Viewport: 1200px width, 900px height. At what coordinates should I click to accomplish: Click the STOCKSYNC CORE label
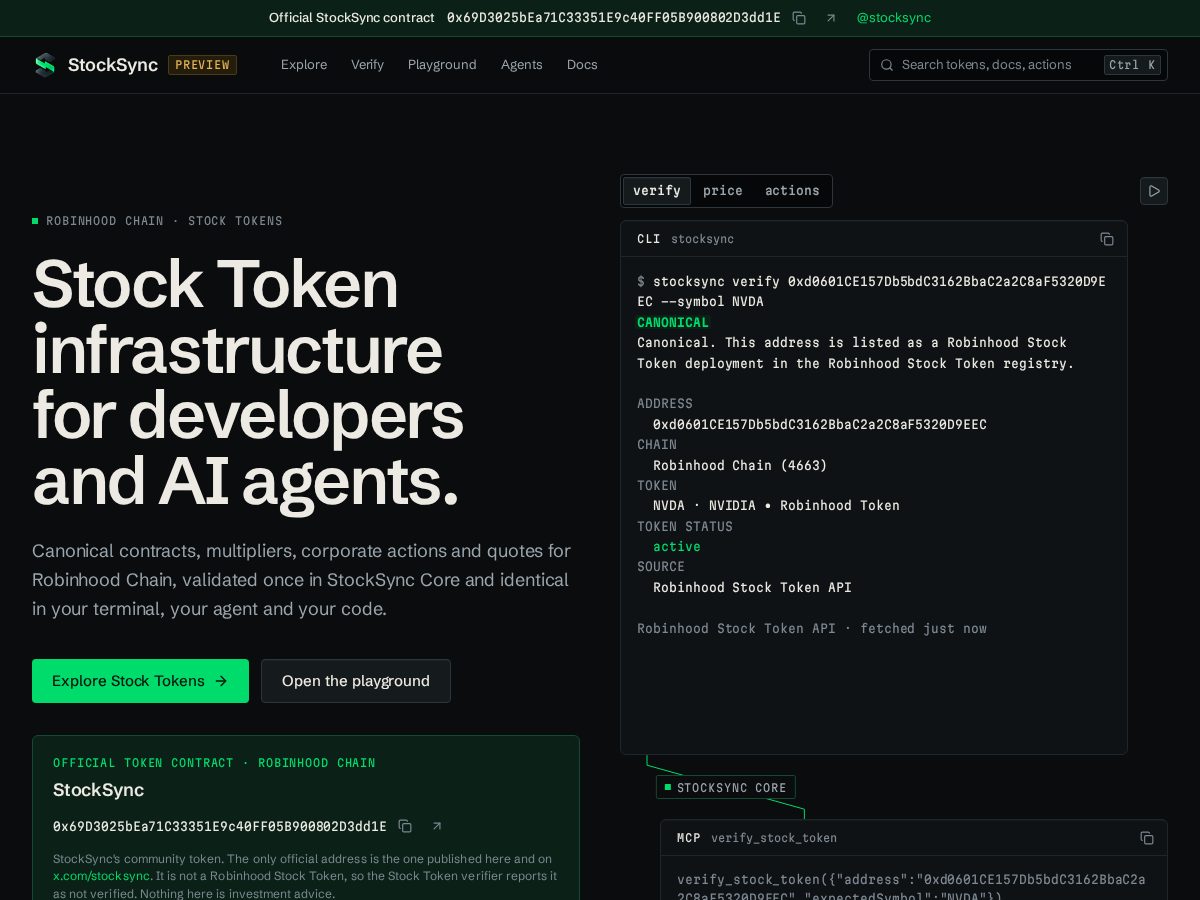click(x=726, y=788)
